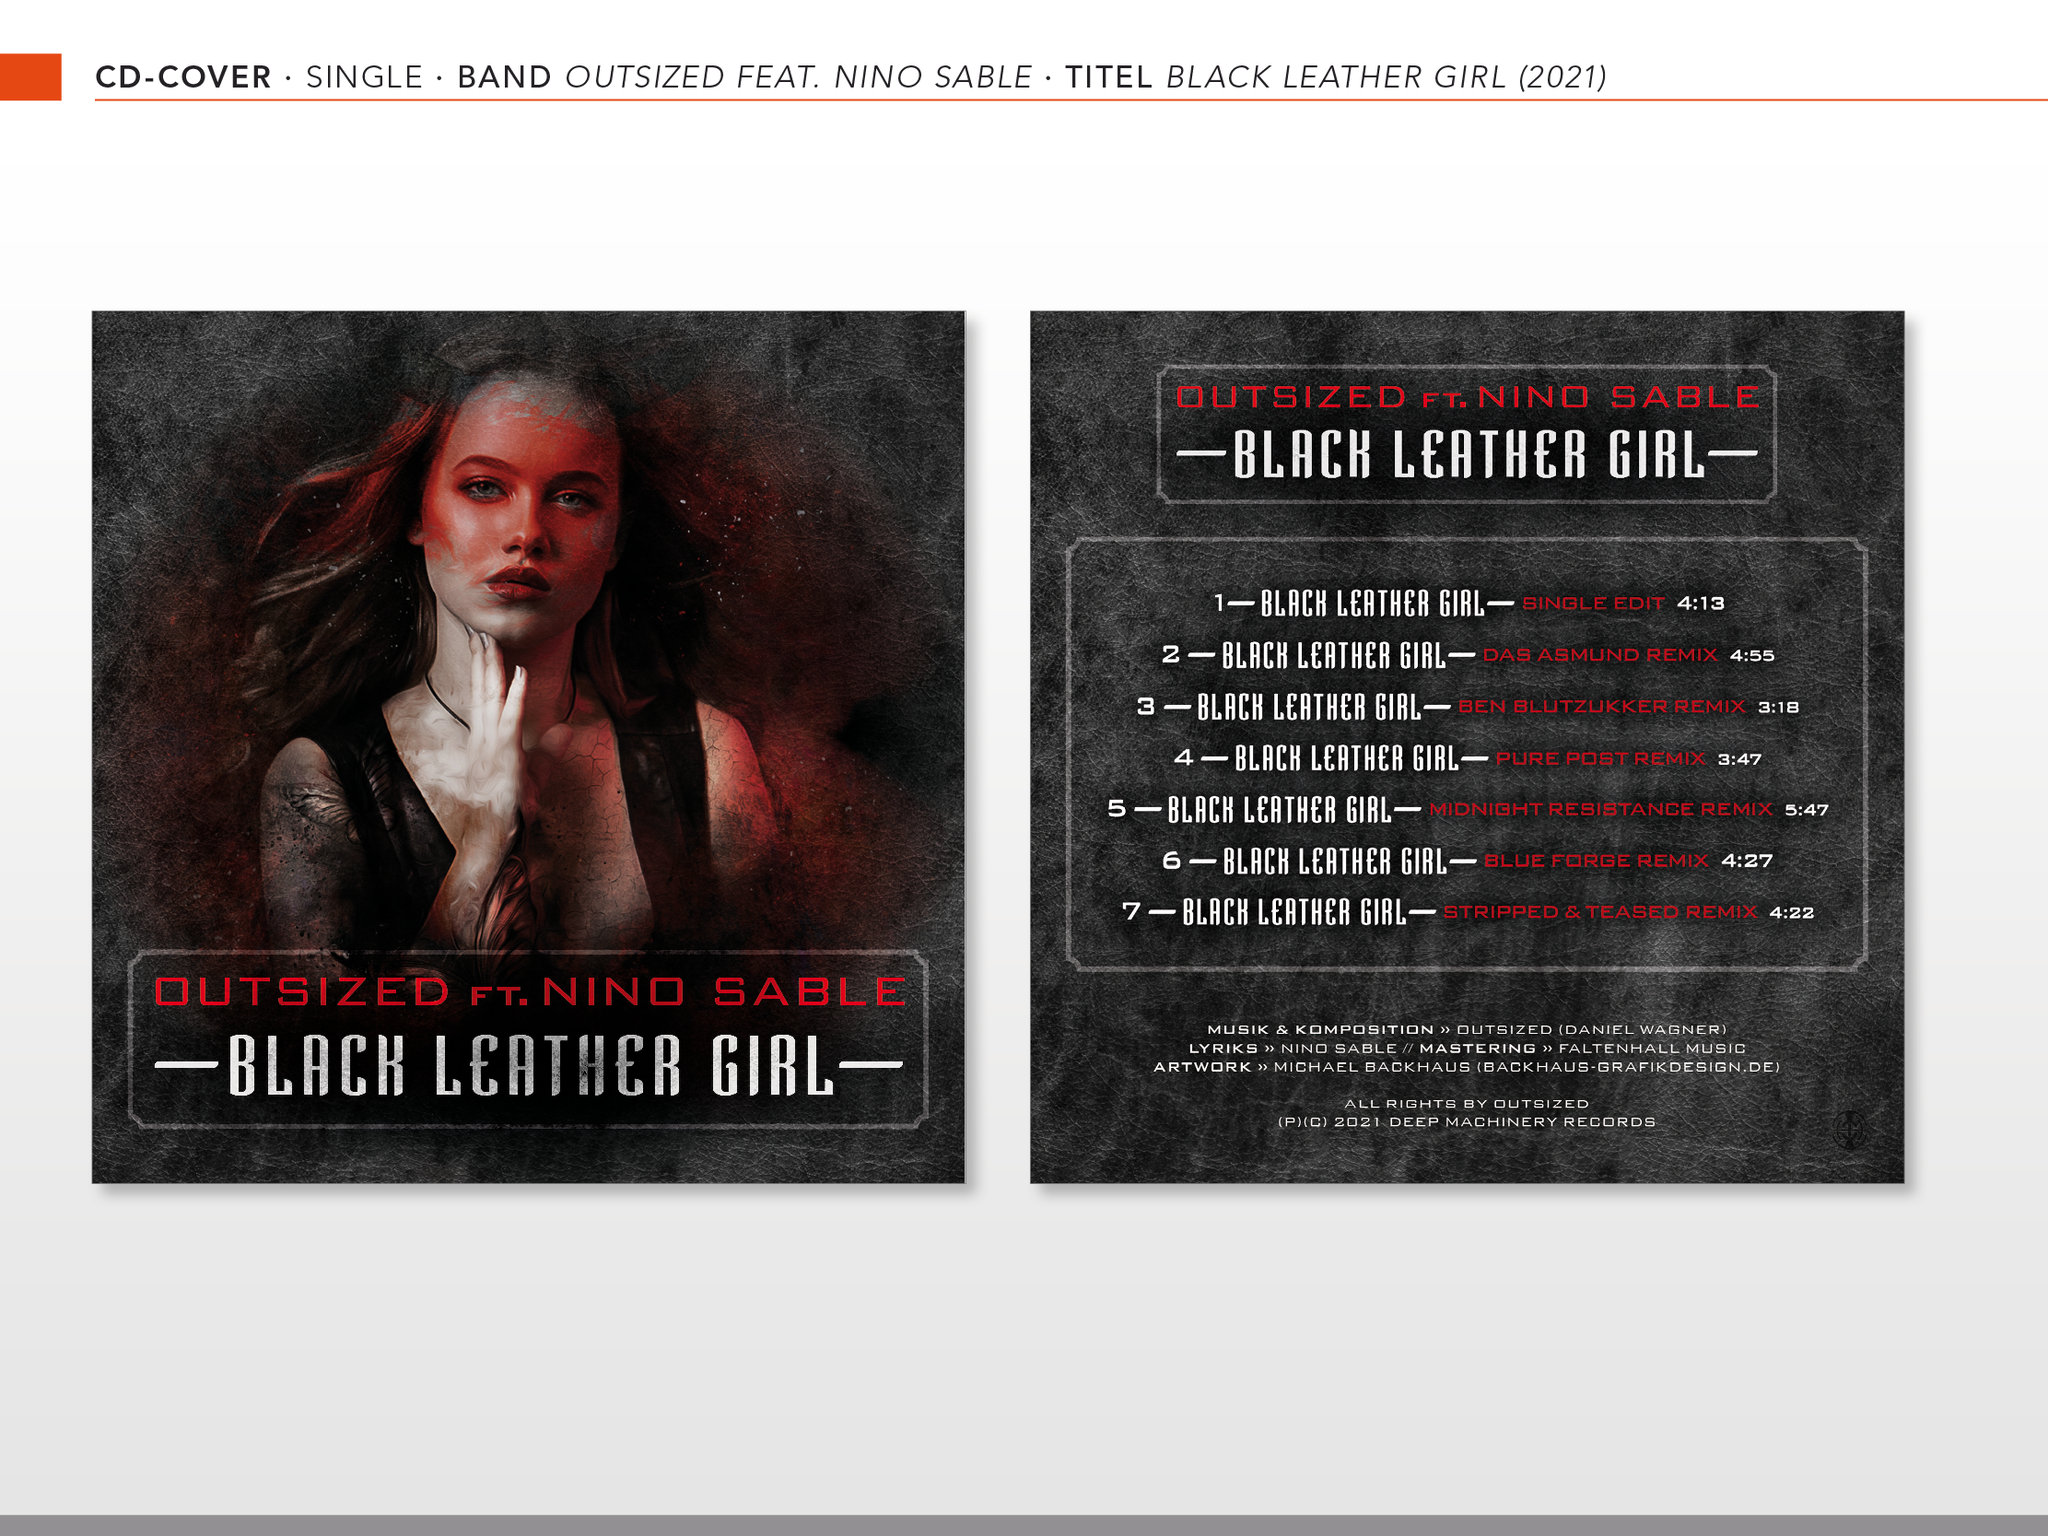Click the Black Leather Girl title on front cover

click(530, 1066)
